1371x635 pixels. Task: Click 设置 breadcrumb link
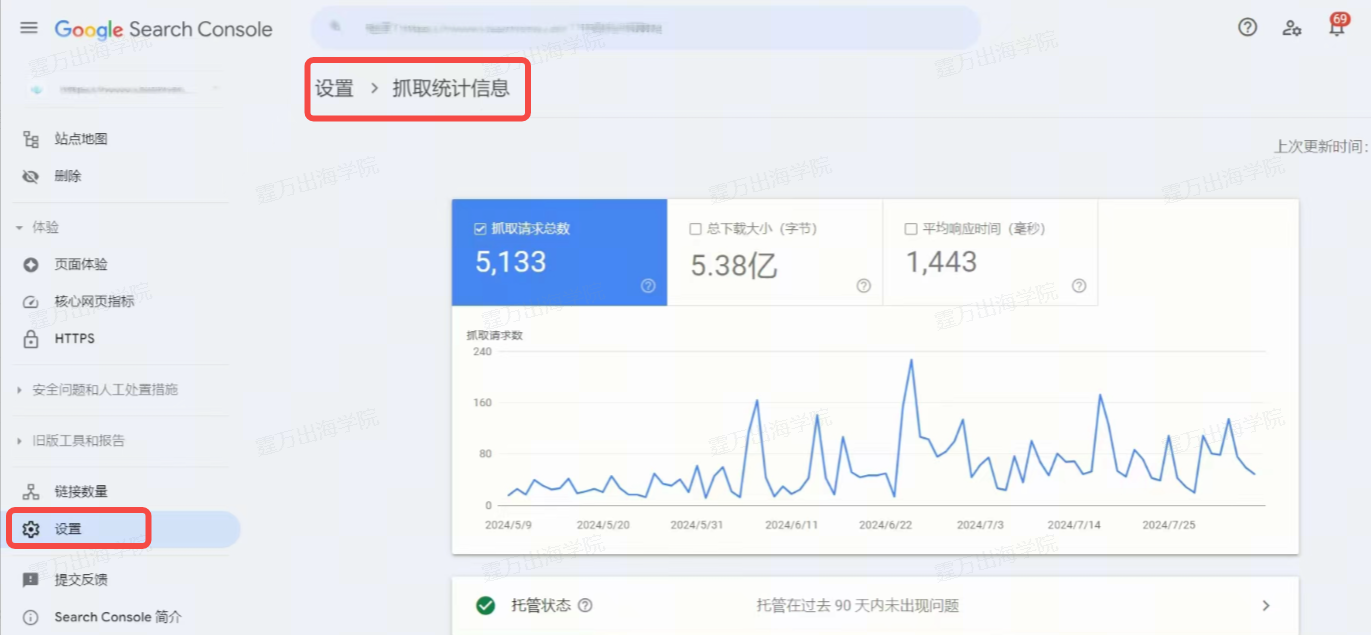click(x=334, y=88)
